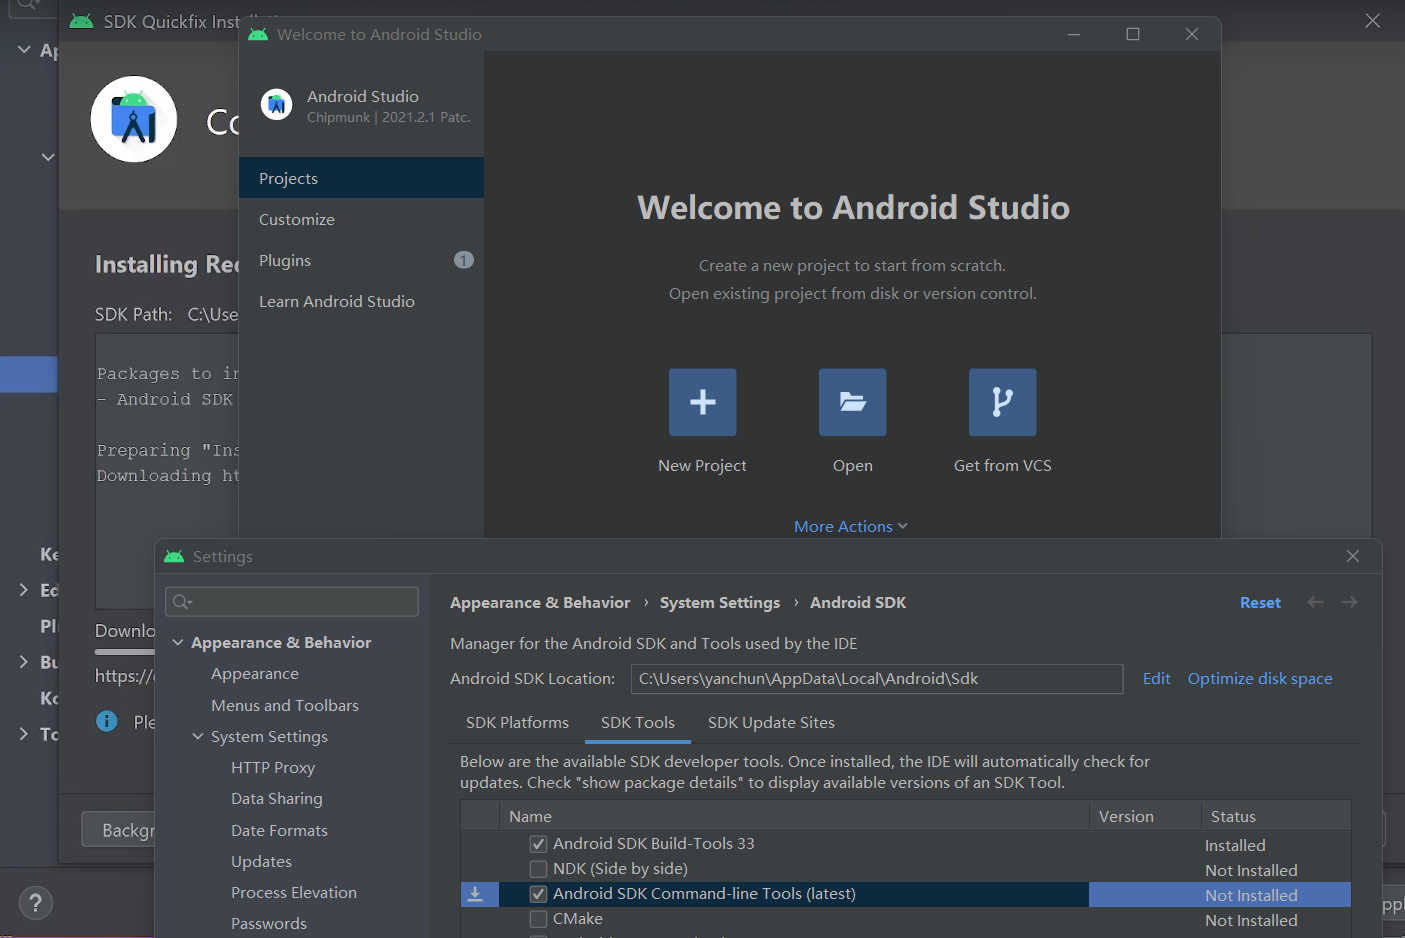Open SDK Update Sites tab
Image resolution: width=1405 pixels, height=938 pixels.
[771, 722]
